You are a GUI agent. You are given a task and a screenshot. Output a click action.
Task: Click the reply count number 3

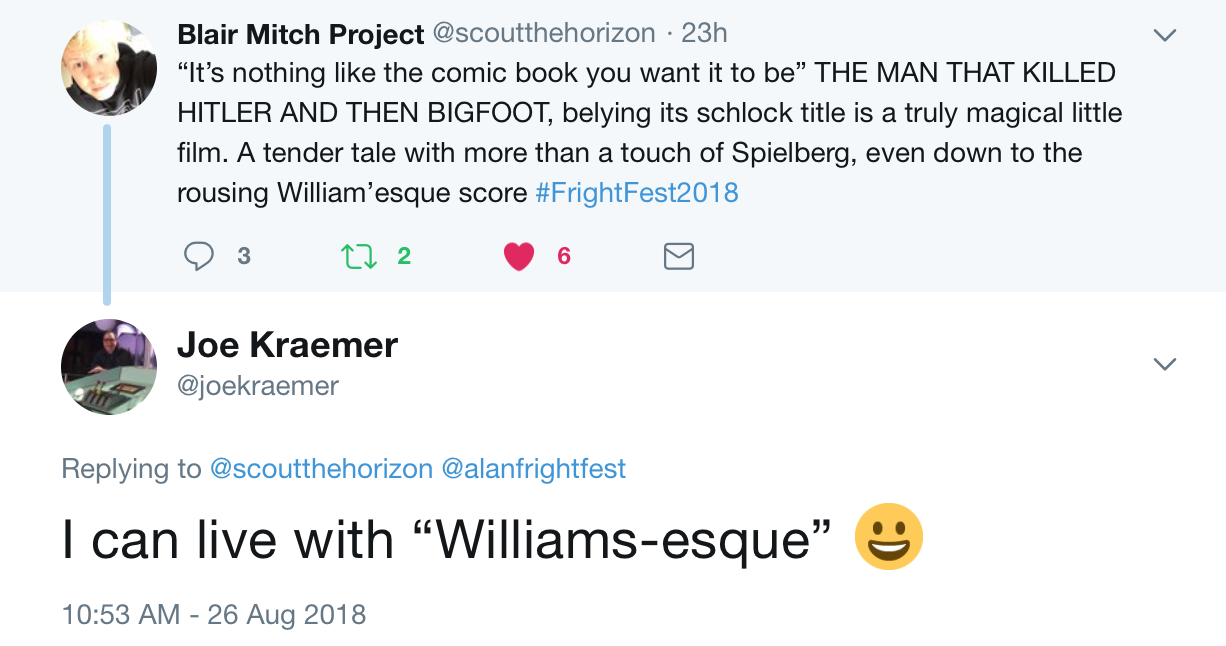[244, 257]
